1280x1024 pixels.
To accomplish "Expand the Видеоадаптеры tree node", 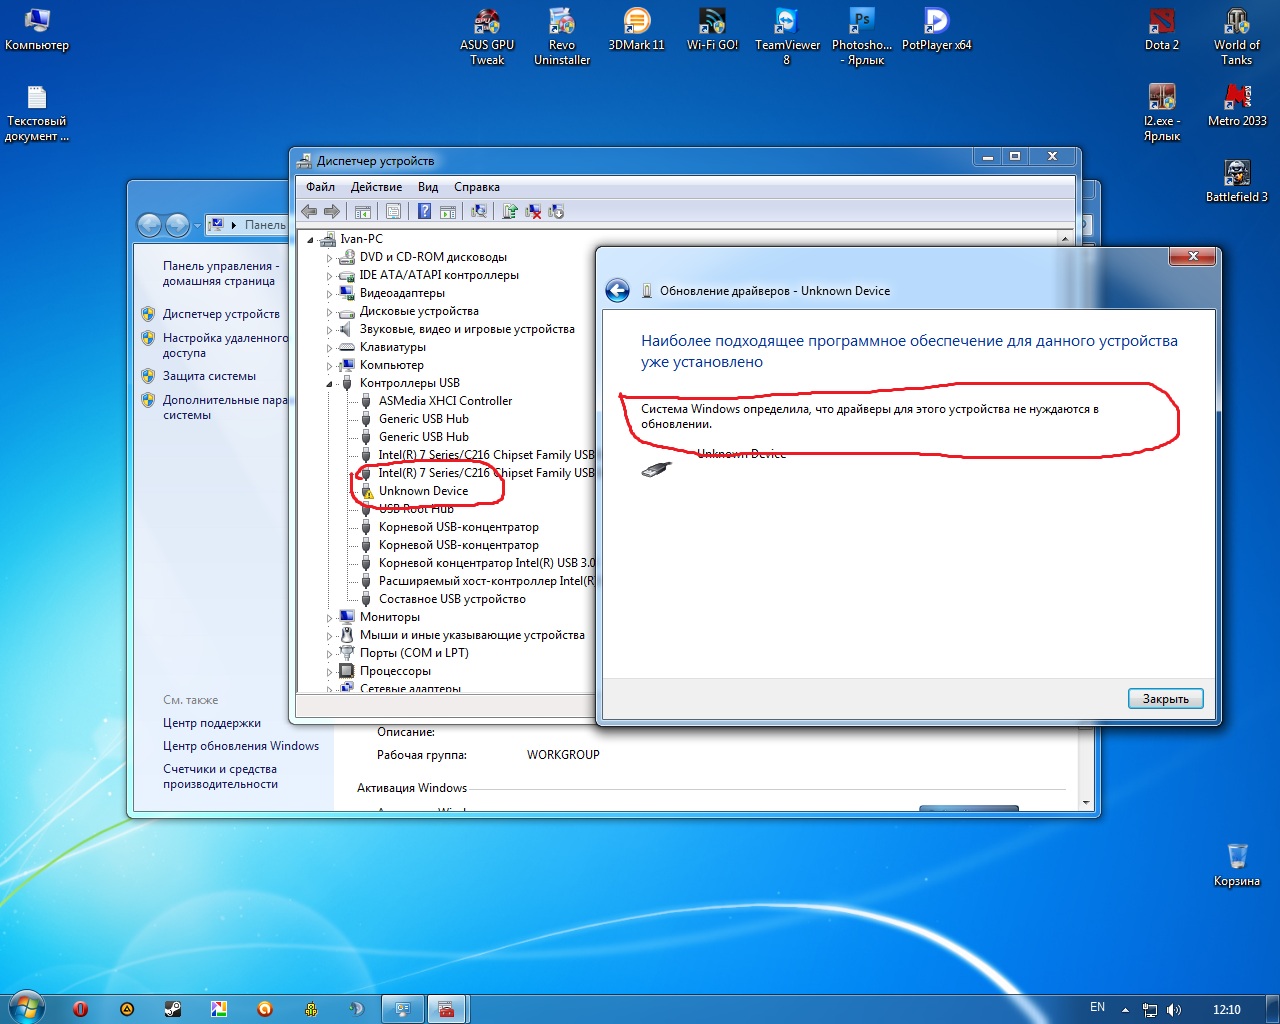I will coord(329,294).
